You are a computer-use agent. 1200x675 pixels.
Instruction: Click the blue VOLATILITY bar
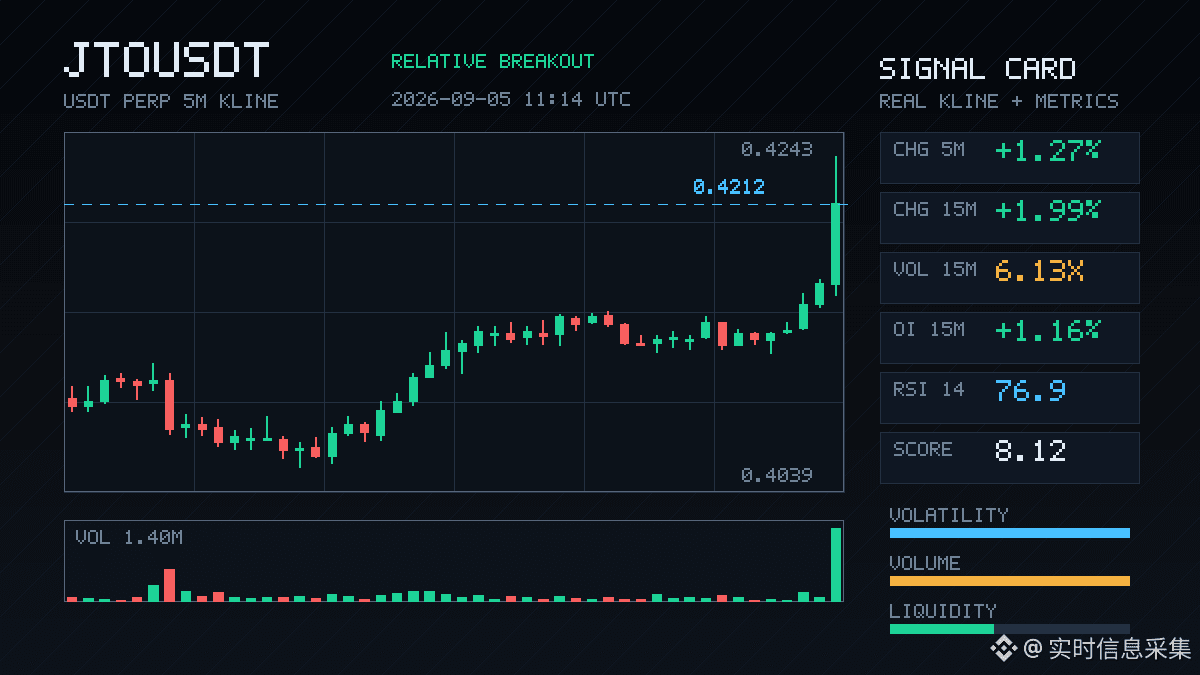[1009, 533]
